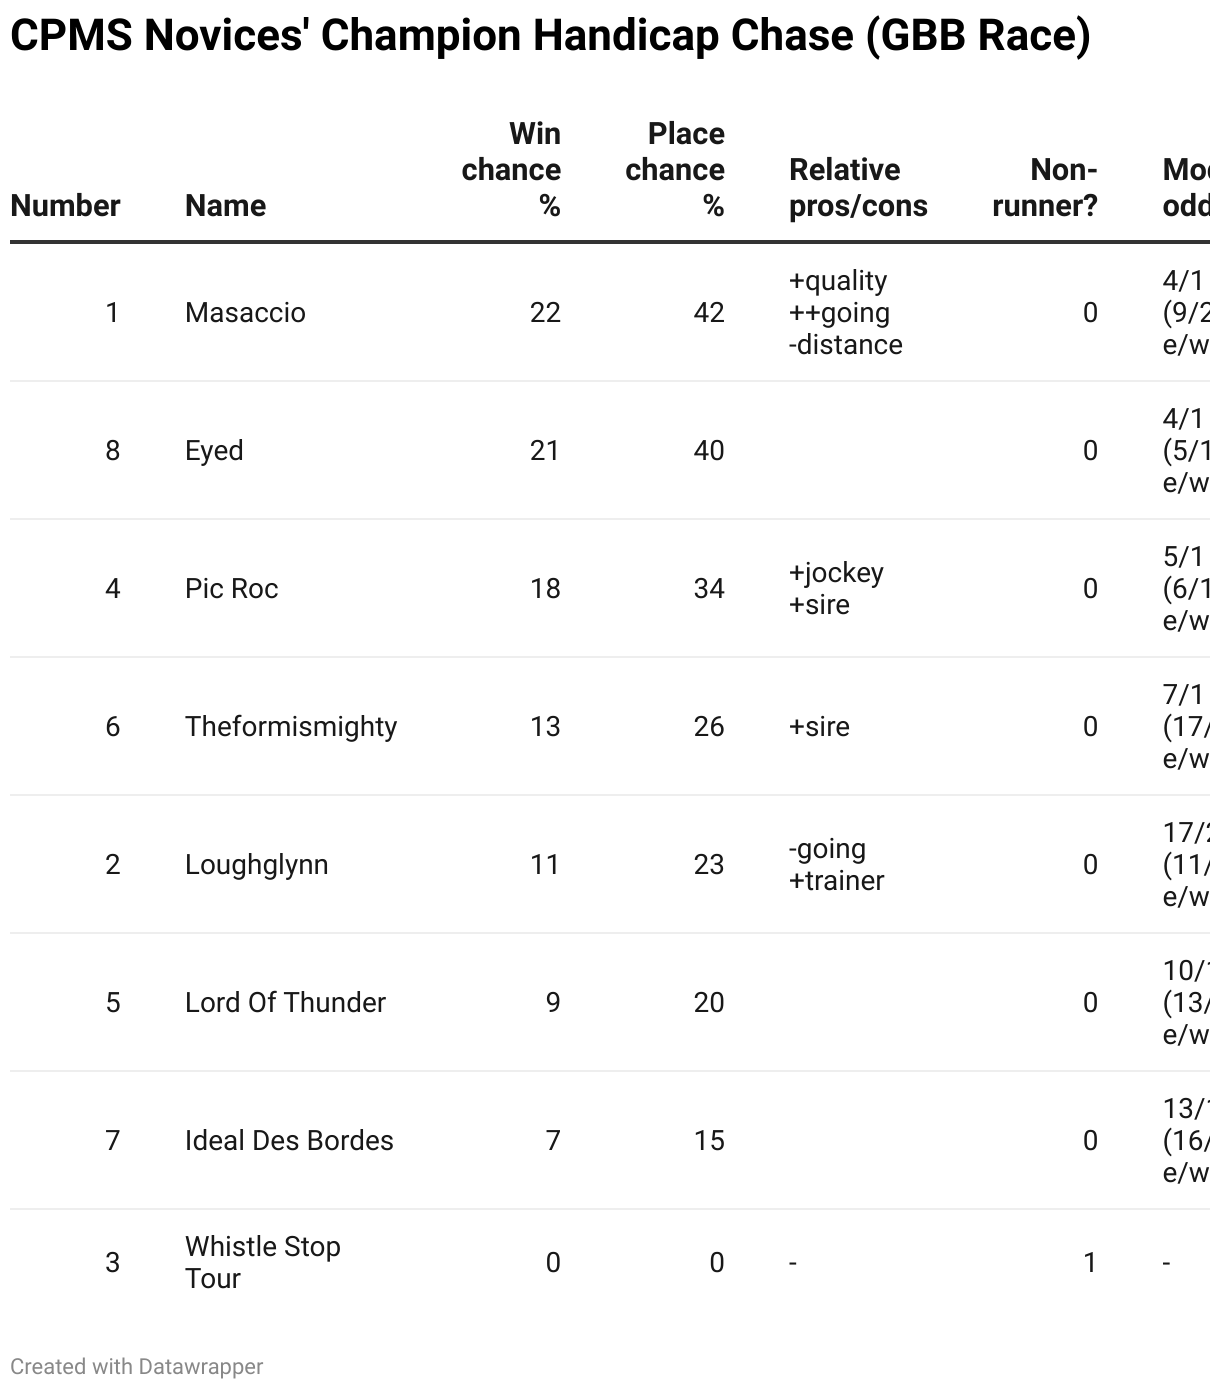The height and width of the screenshot is (1390, 1220).
Task: Click Masaccio's win chance value 22
Action: (545, 313)
